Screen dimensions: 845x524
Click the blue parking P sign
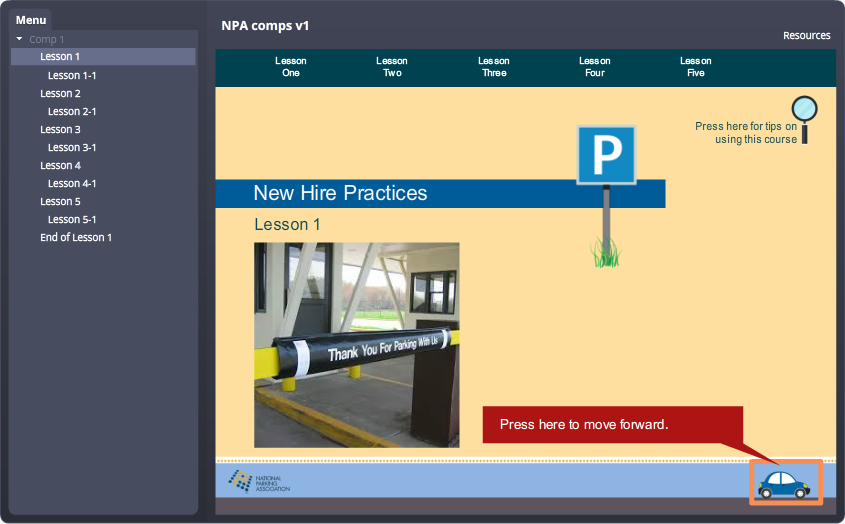(606, 155)
